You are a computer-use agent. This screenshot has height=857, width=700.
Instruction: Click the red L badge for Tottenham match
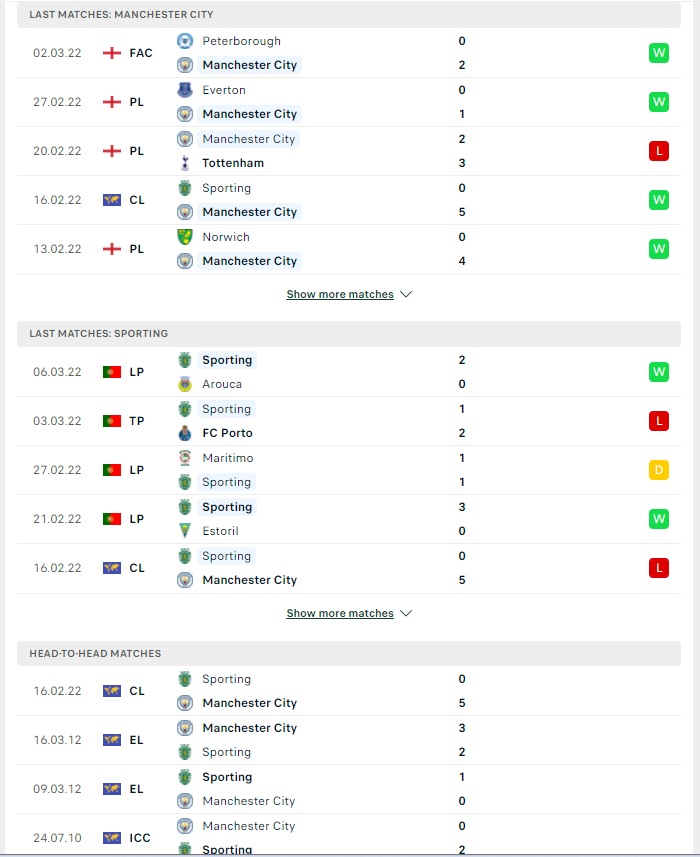point(658,151)
